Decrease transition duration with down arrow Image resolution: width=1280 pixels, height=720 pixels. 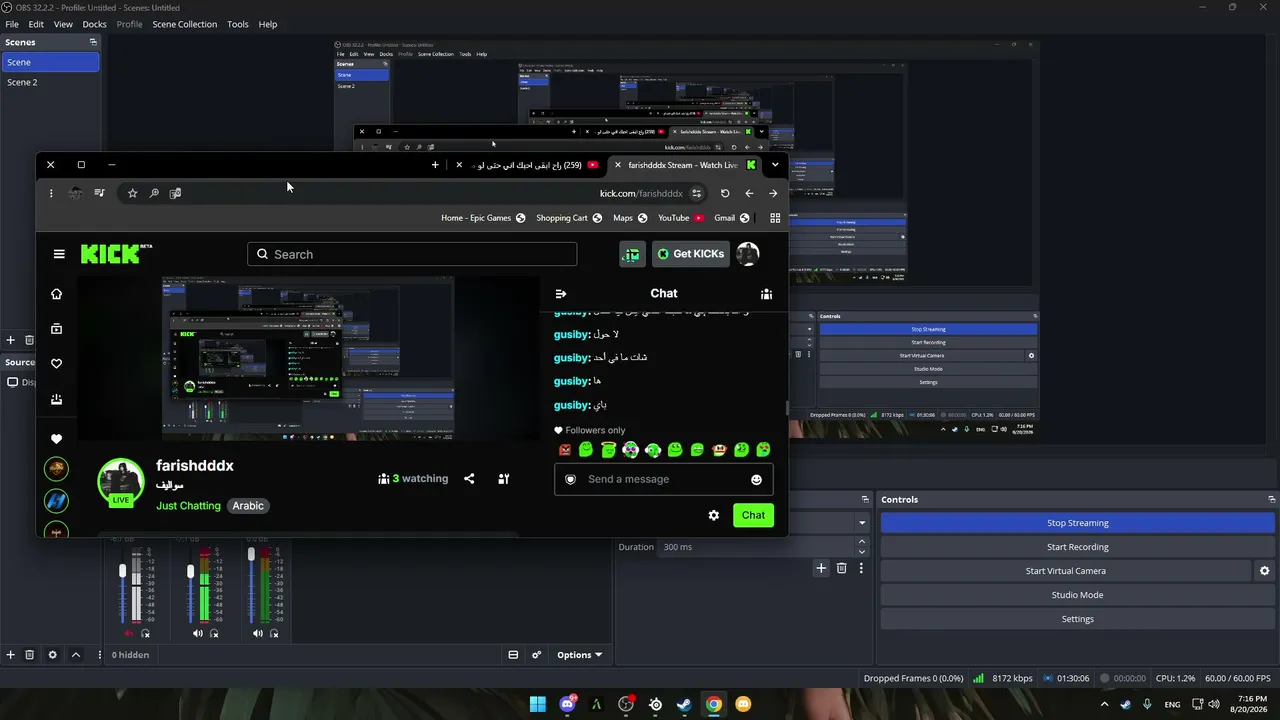(x=862, y=552)
